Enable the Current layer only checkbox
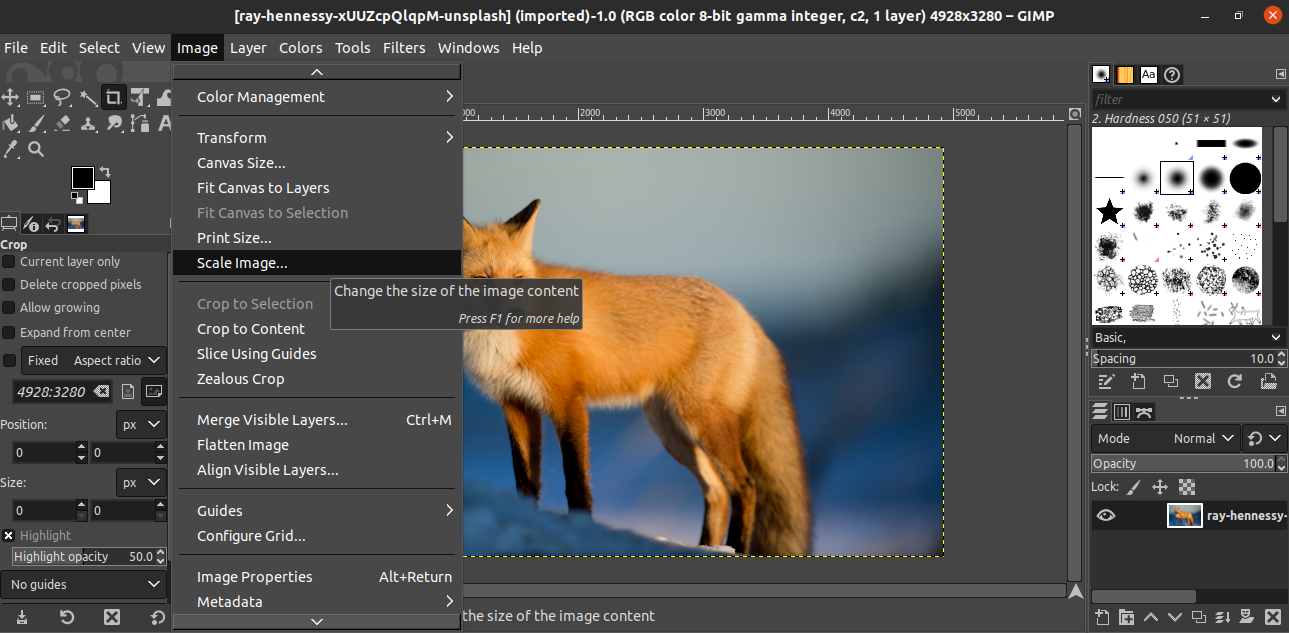Screen dimensions: 1289x633 [9, 262]
